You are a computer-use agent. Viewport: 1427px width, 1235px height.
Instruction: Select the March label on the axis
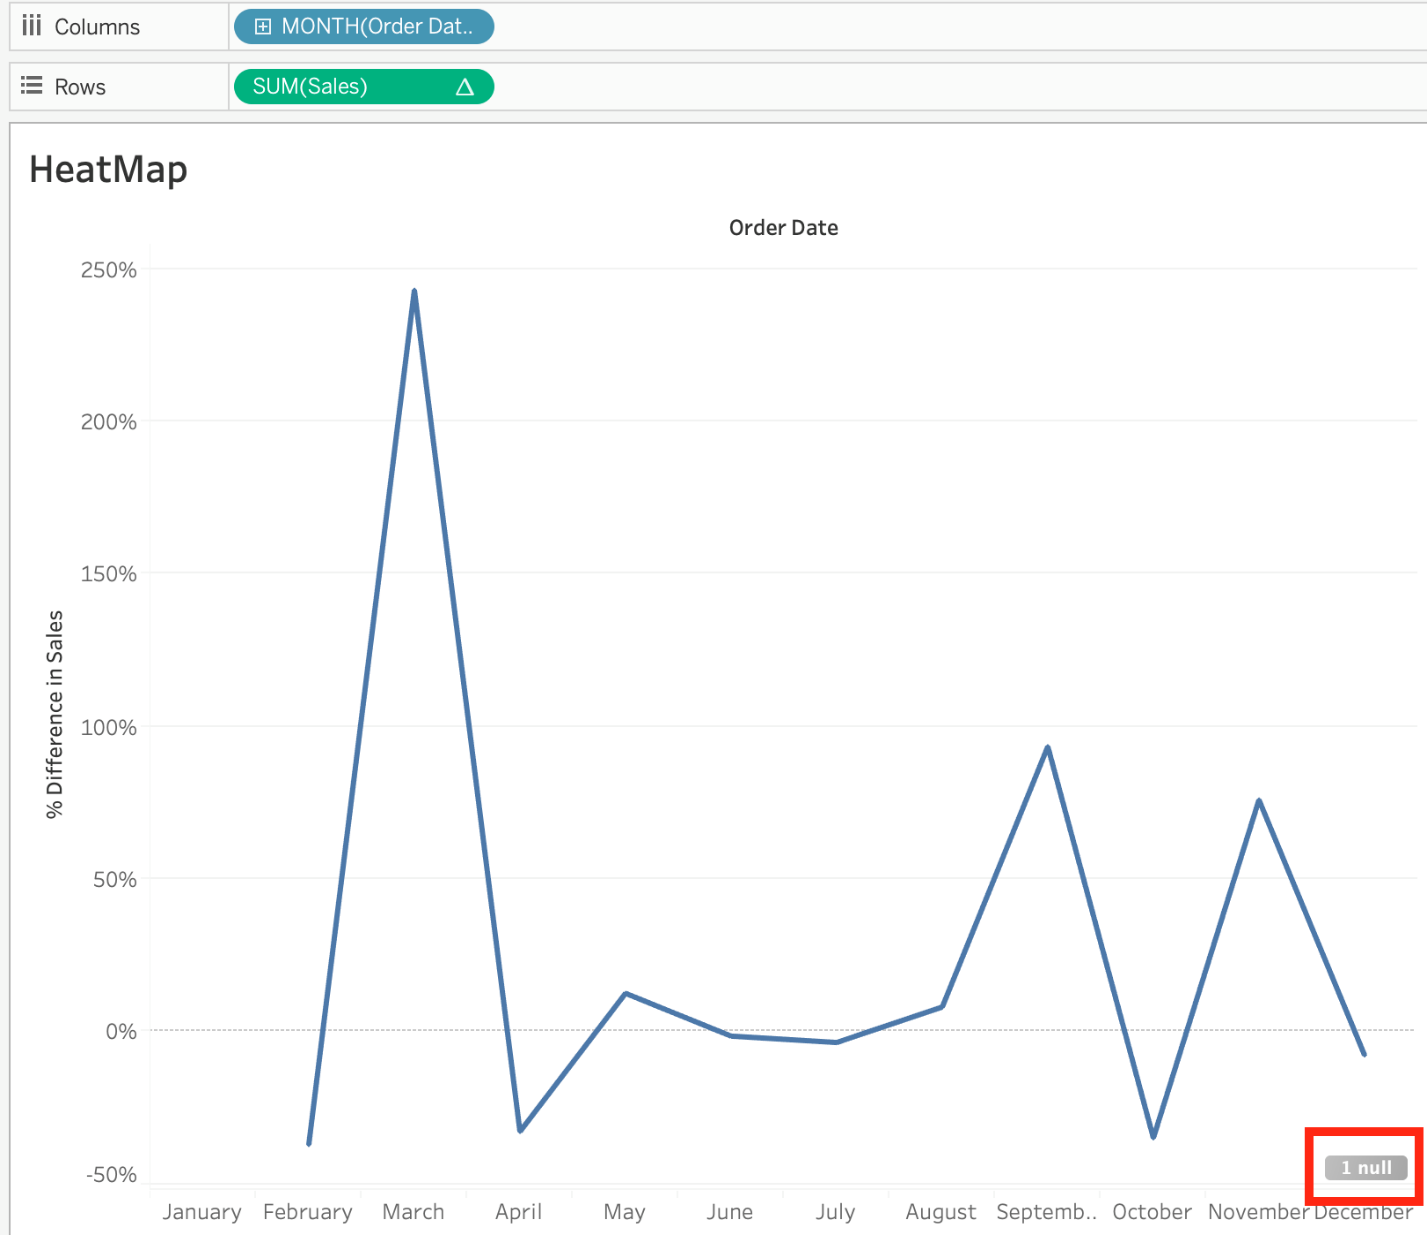click(x=413, y=1212)
